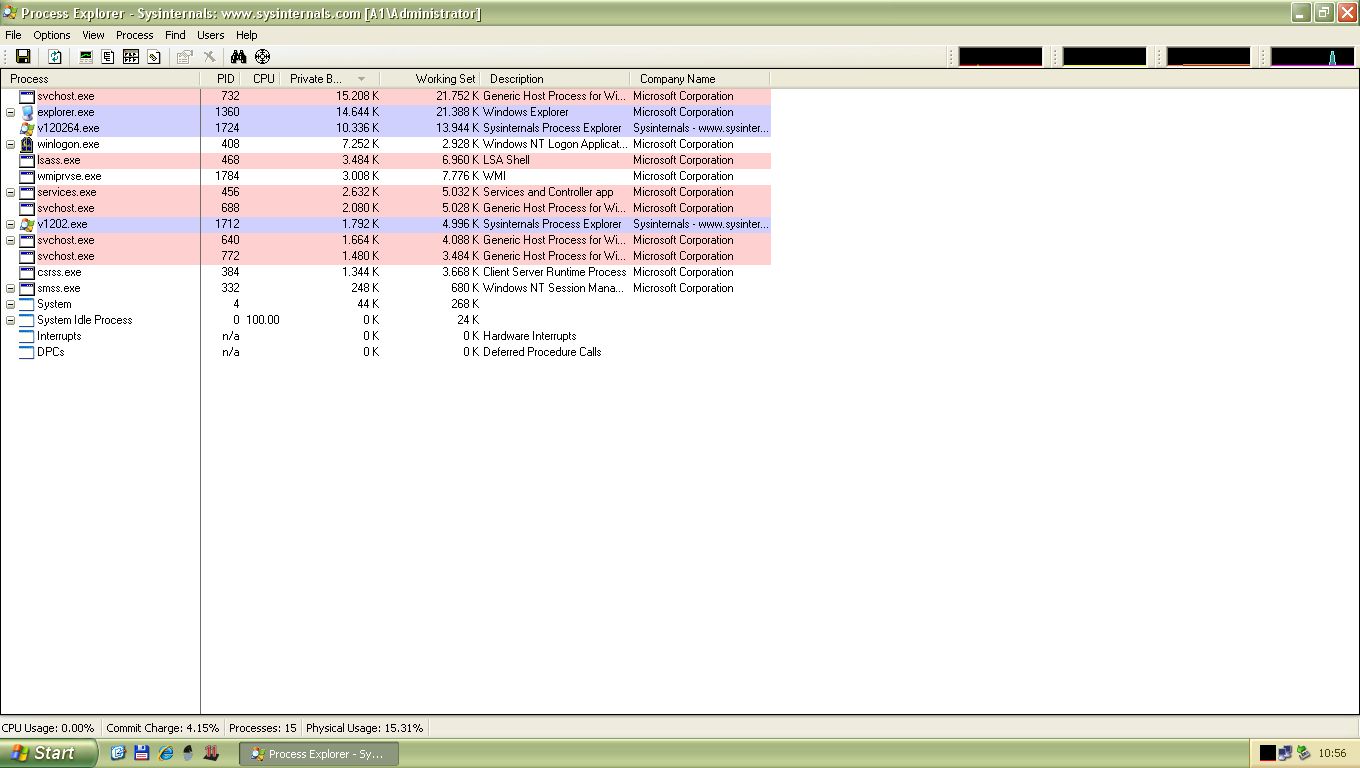This screenshot has height=768, width=1360.
Task: Click the 'CPU Usage: 0.00%' status bar entry
Action: (x=49, y=728)
